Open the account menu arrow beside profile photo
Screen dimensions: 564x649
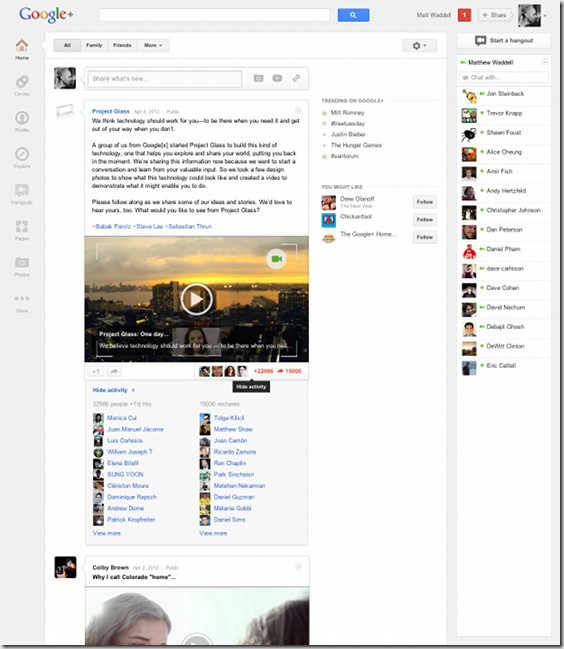tap(545, 16)
